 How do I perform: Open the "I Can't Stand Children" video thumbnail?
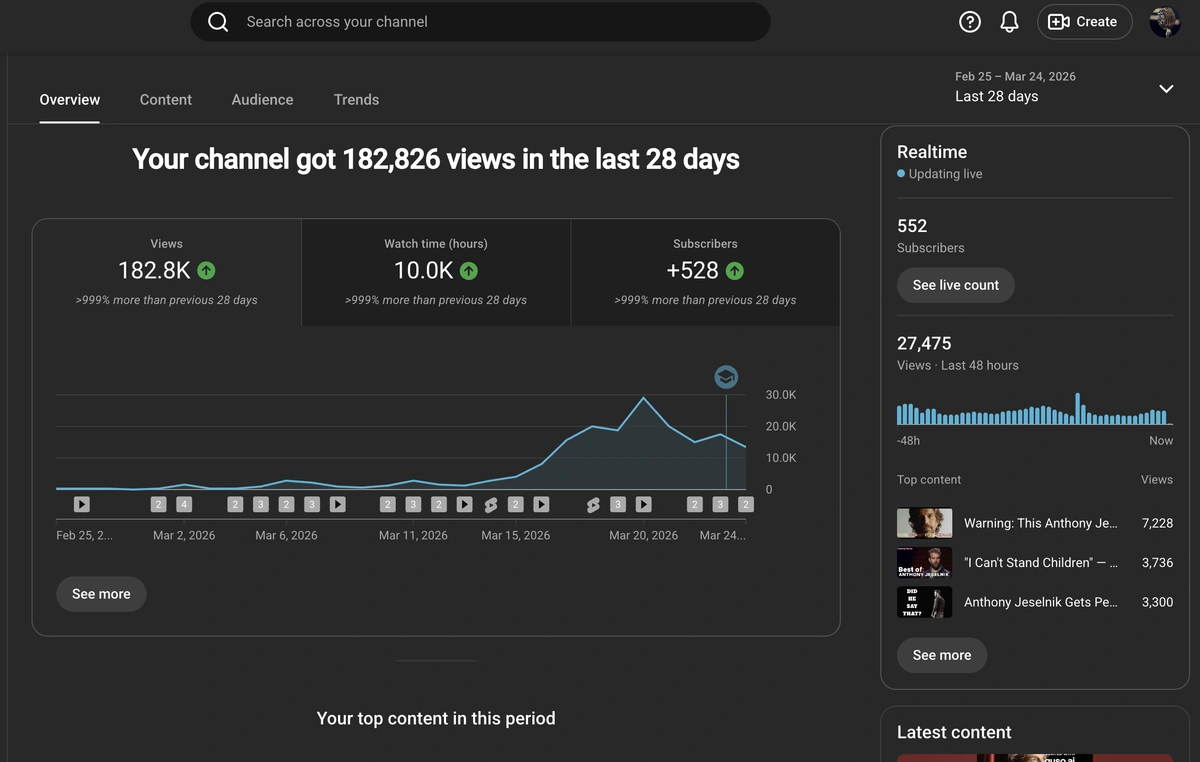pos(924,563)
